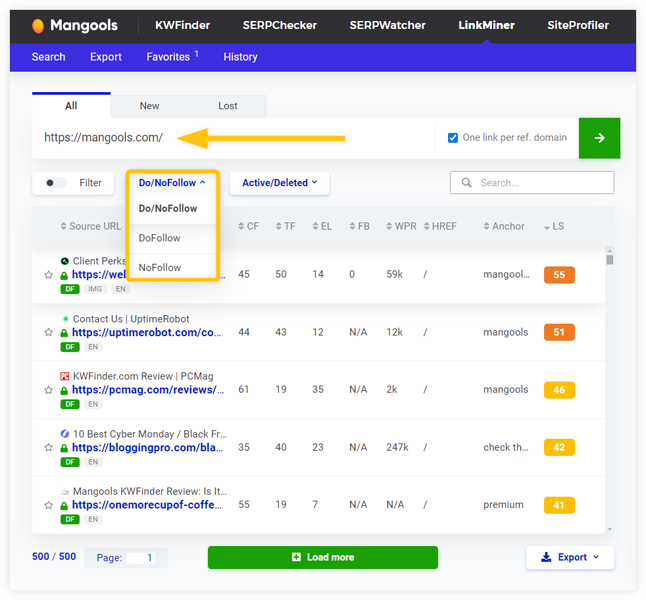Click the URL field with https://mangools.com/

[233, 138]
